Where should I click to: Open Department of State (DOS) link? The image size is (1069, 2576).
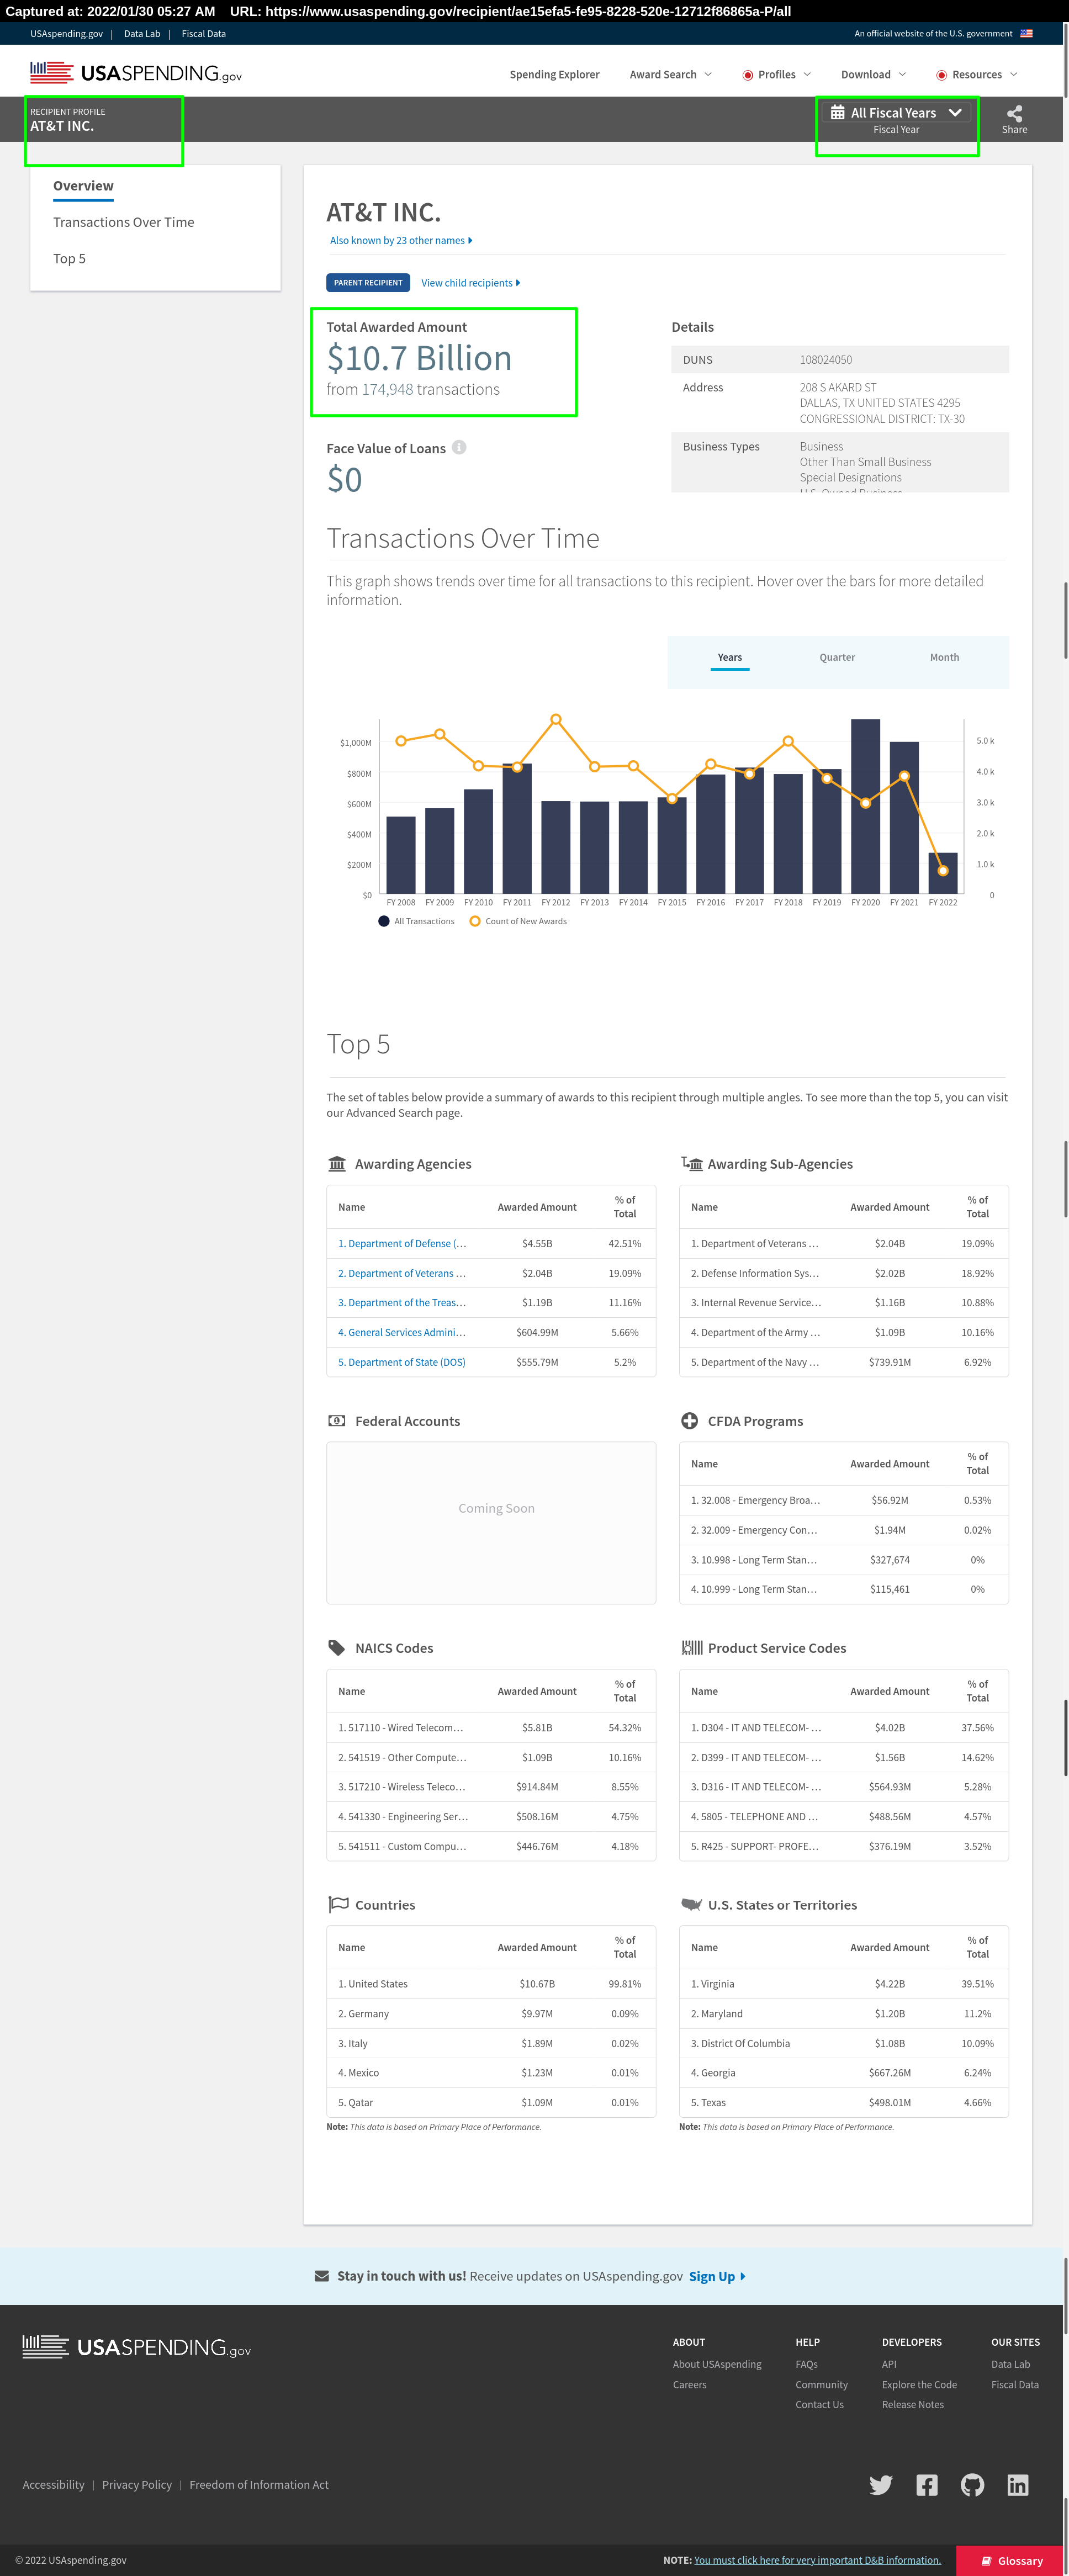(x=402, y=1362)
